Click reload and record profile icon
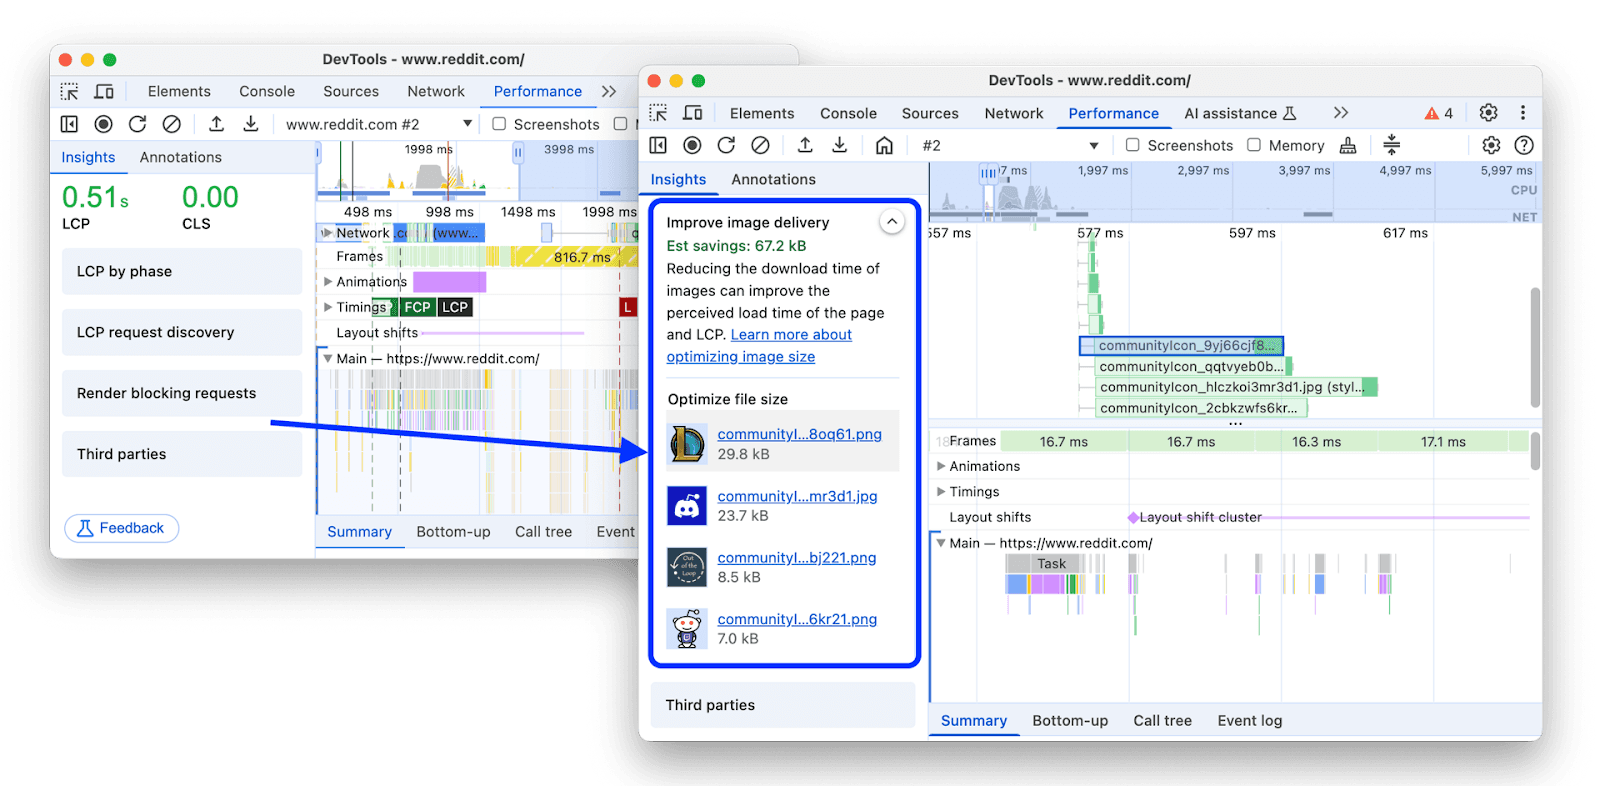 (x=726, y=145)
